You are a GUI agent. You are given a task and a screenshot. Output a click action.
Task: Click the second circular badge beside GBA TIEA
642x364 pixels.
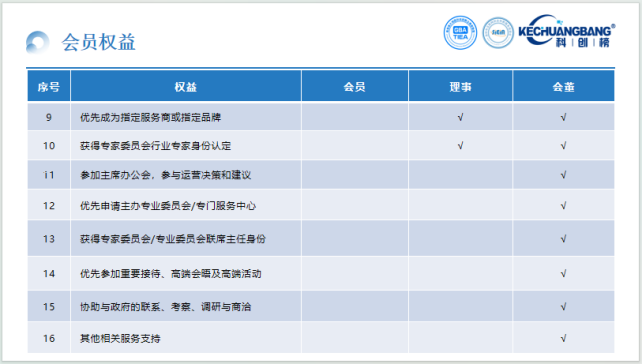[498, 33]
